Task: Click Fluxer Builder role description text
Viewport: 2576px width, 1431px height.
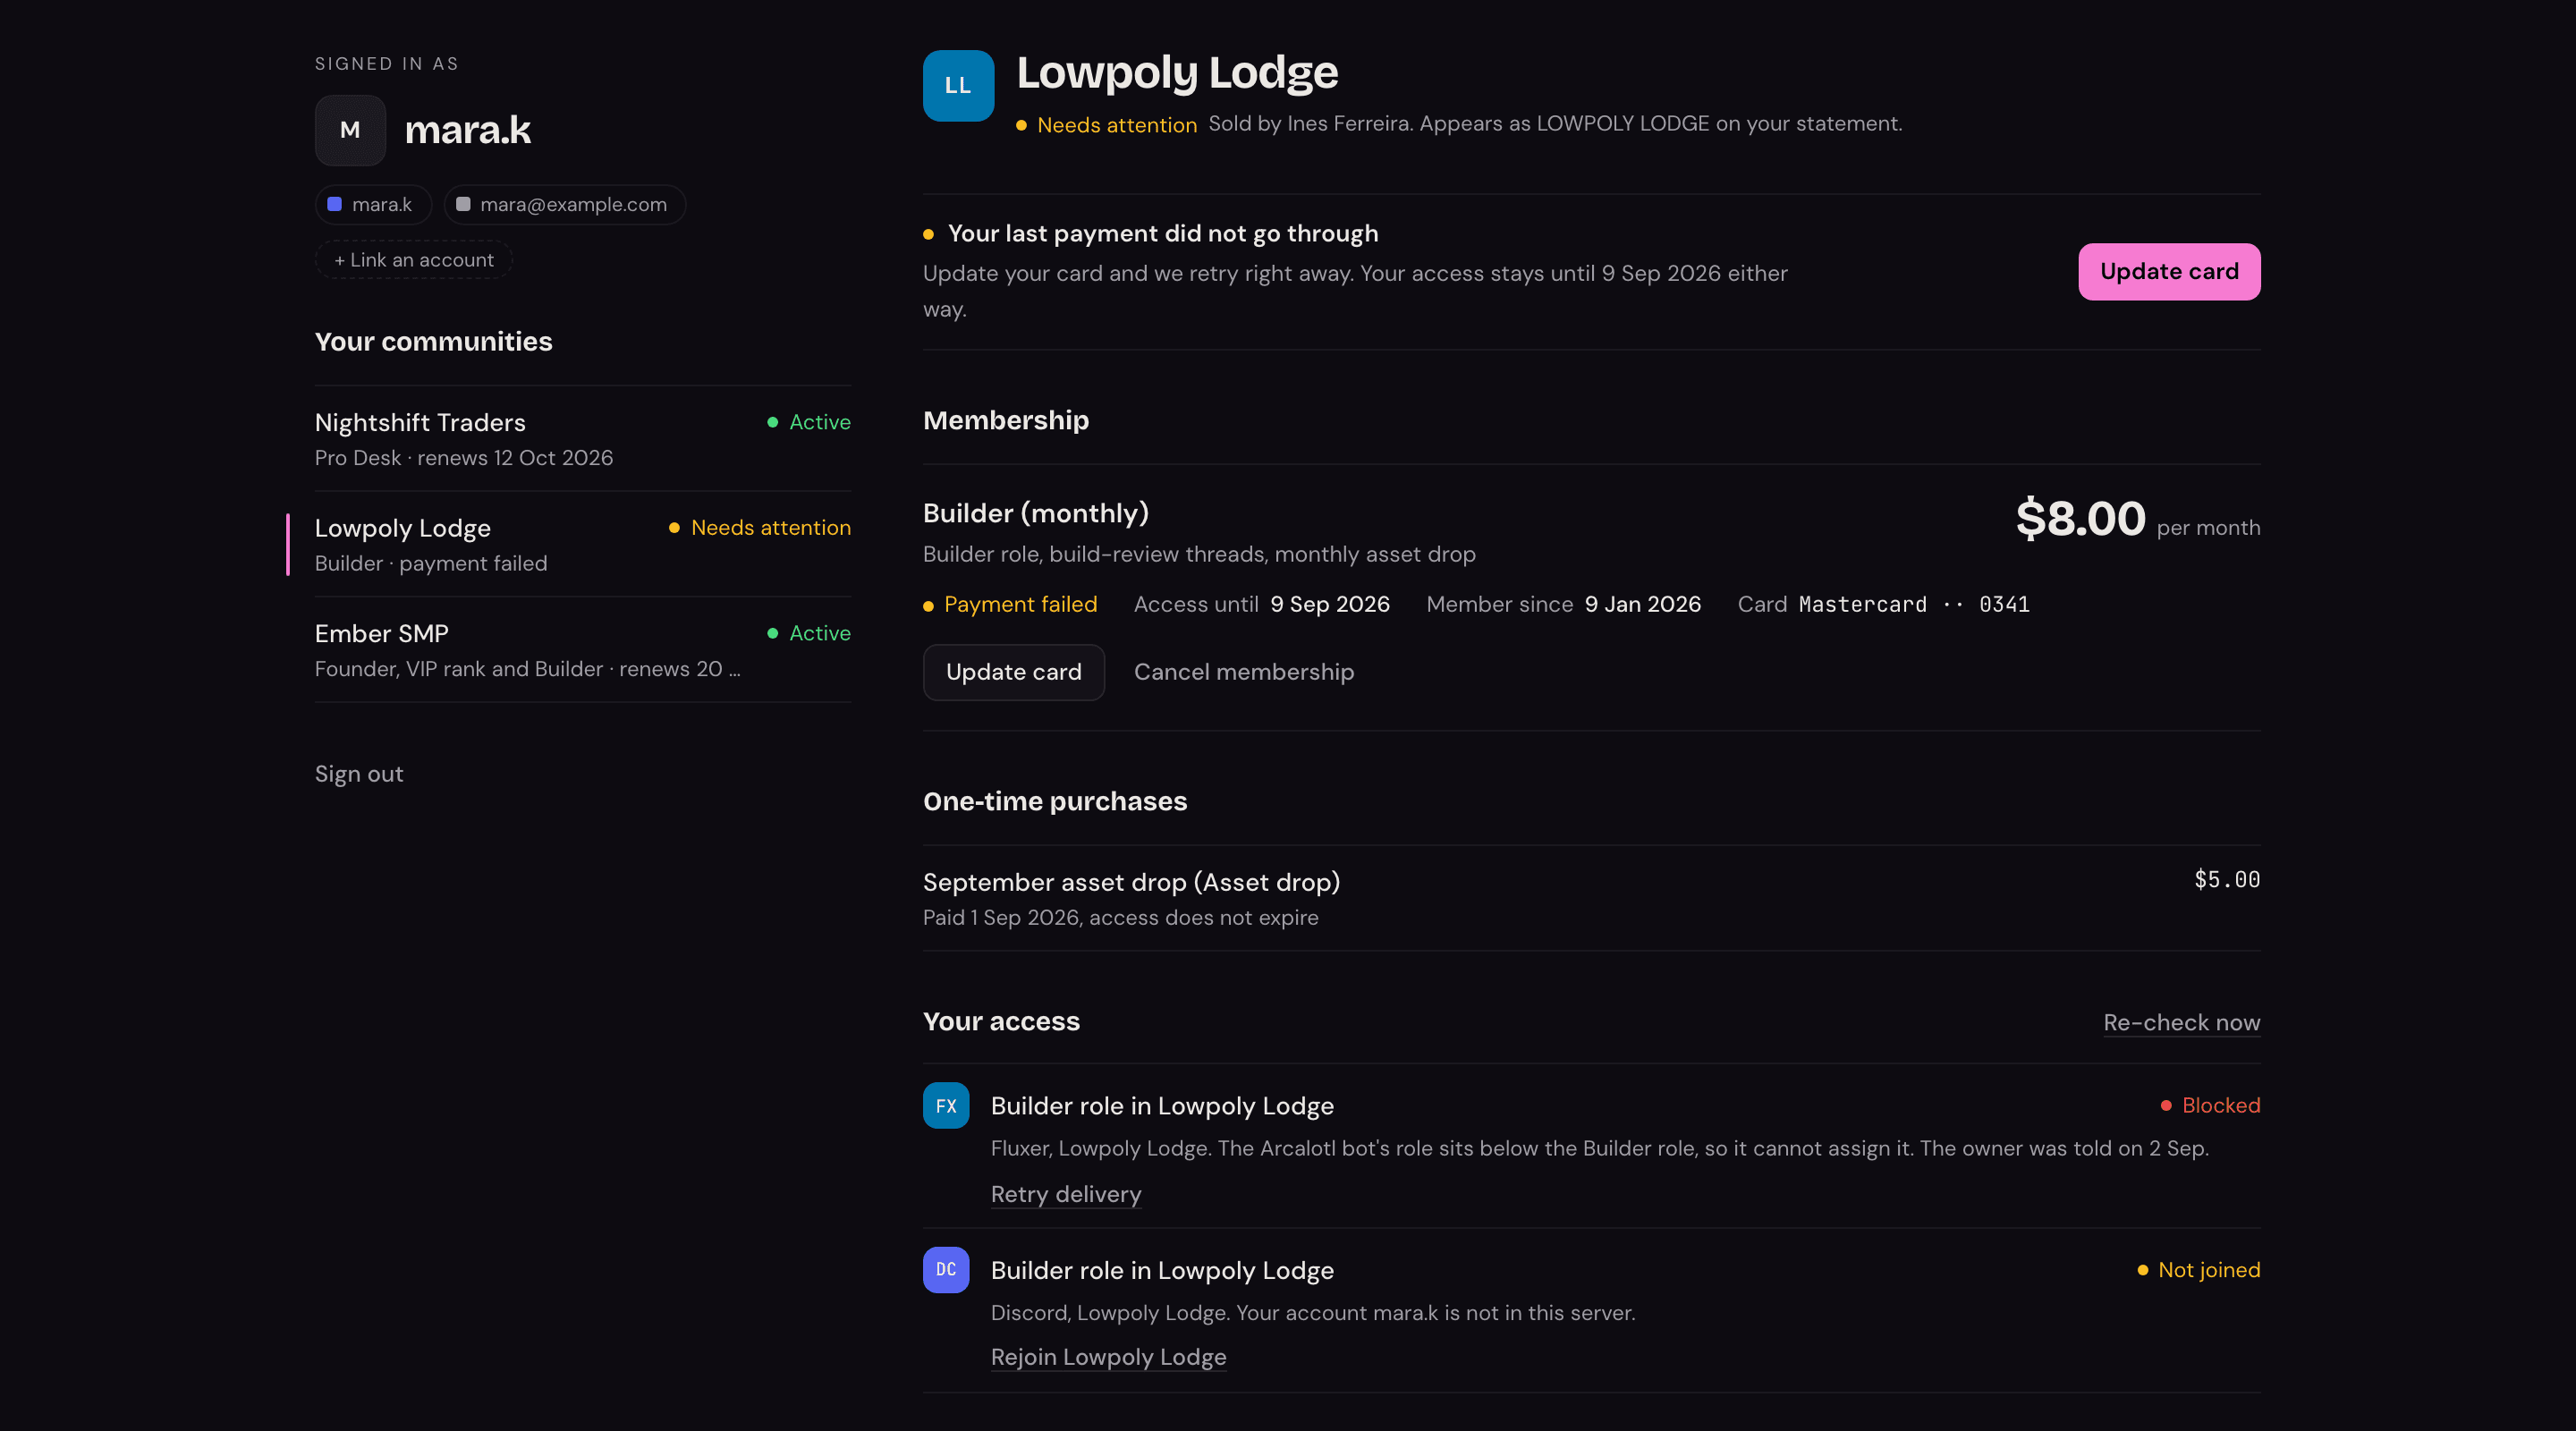Action: (x=1599, y=1148)
